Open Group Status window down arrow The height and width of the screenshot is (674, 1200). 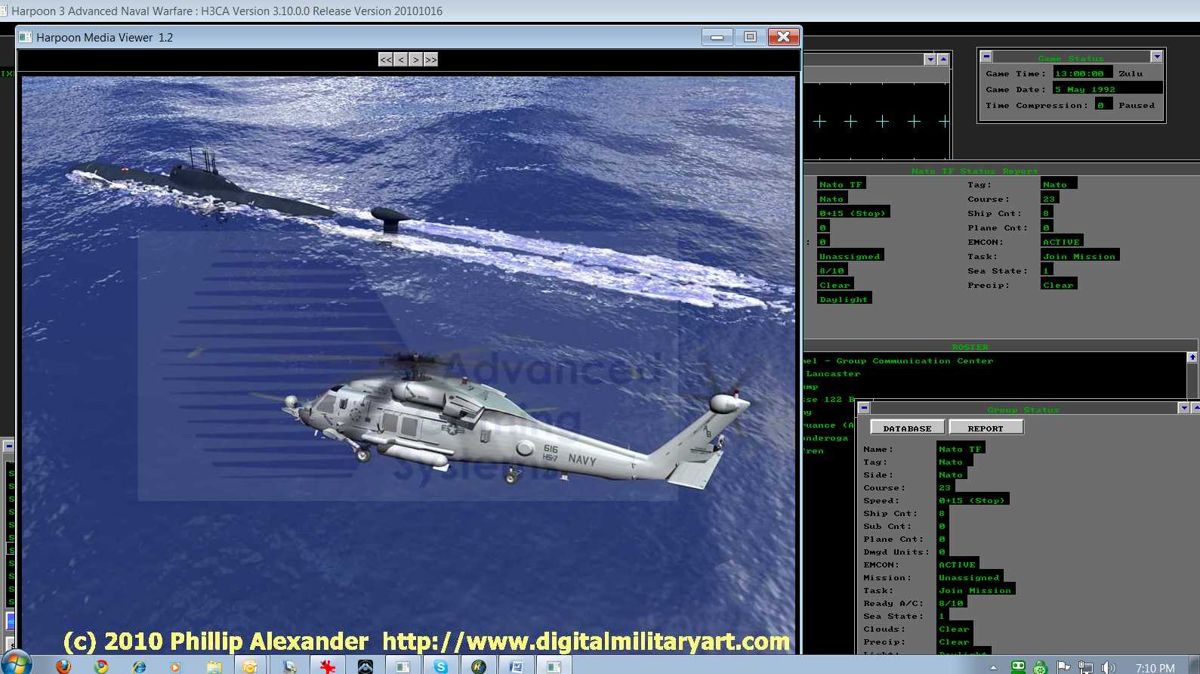pos(1183,408)
